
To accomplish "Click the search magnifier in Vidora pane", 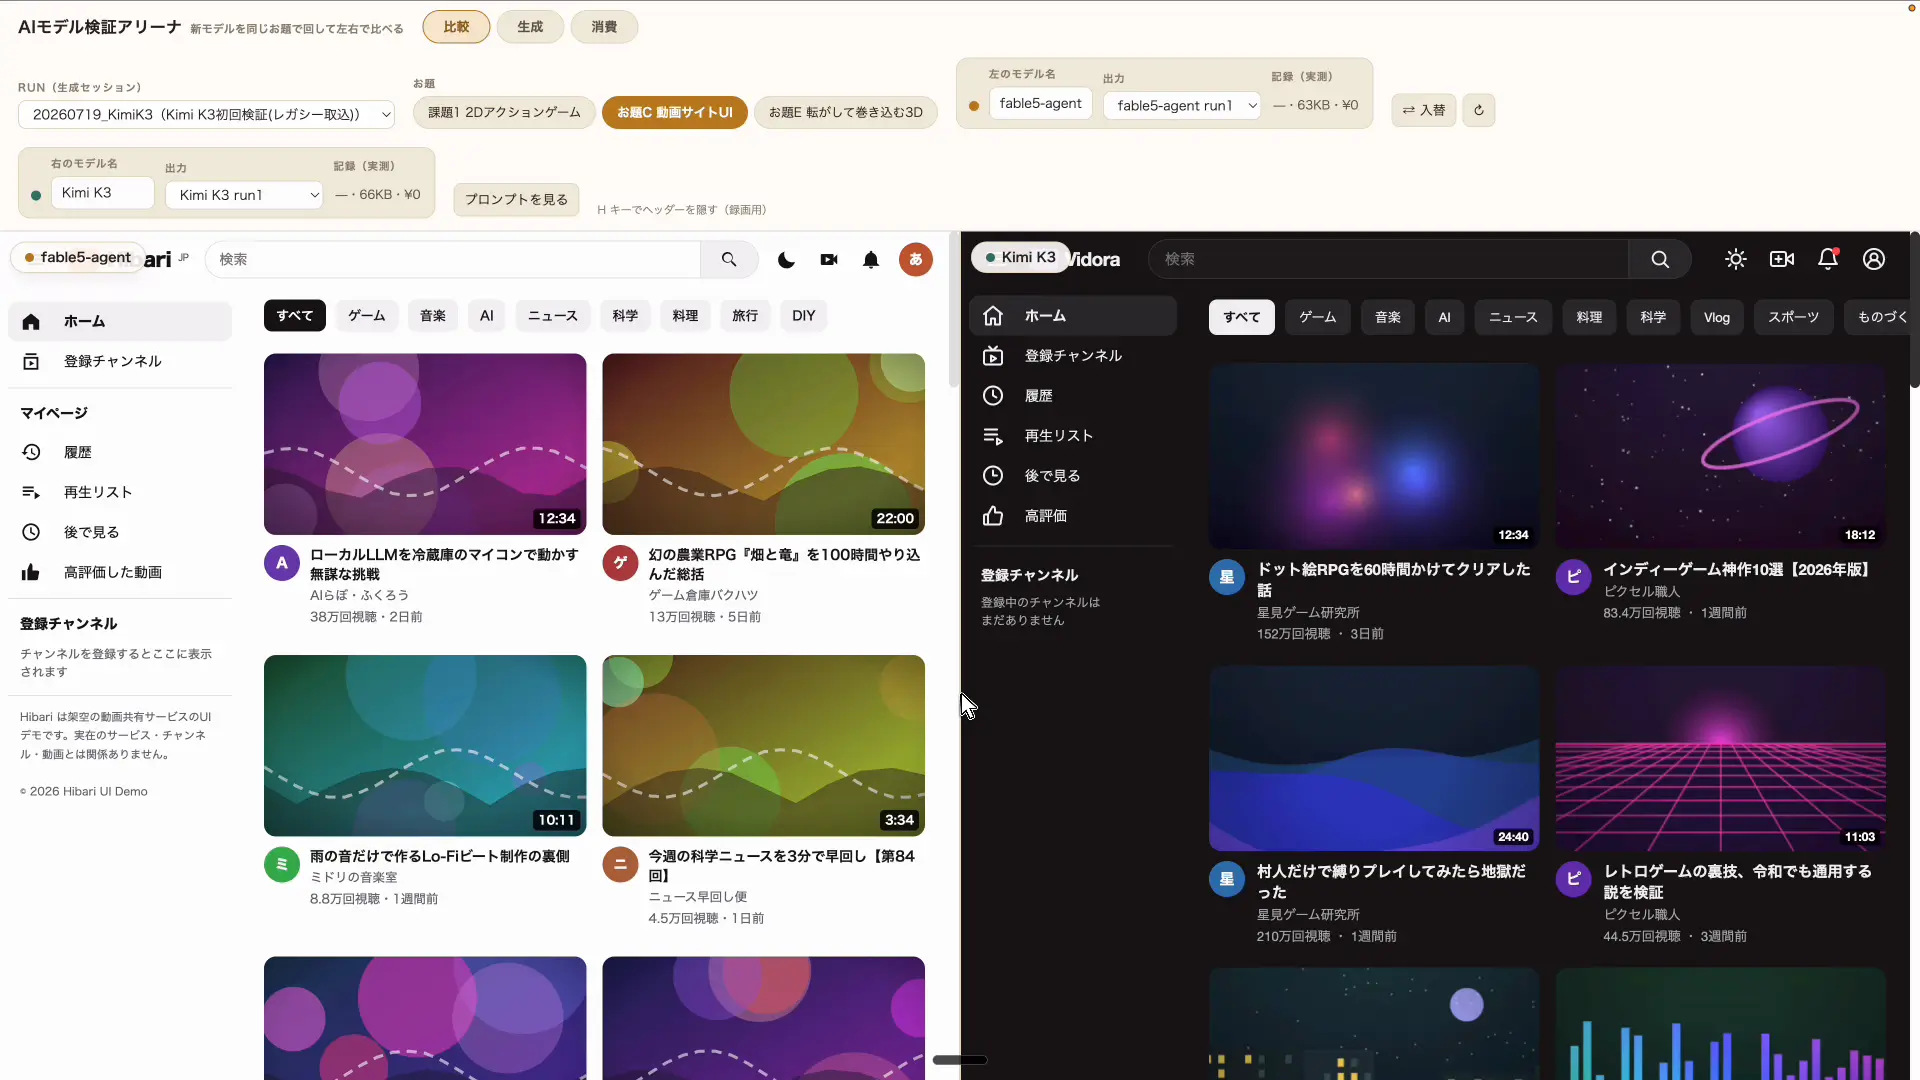I will (1660, 259).
